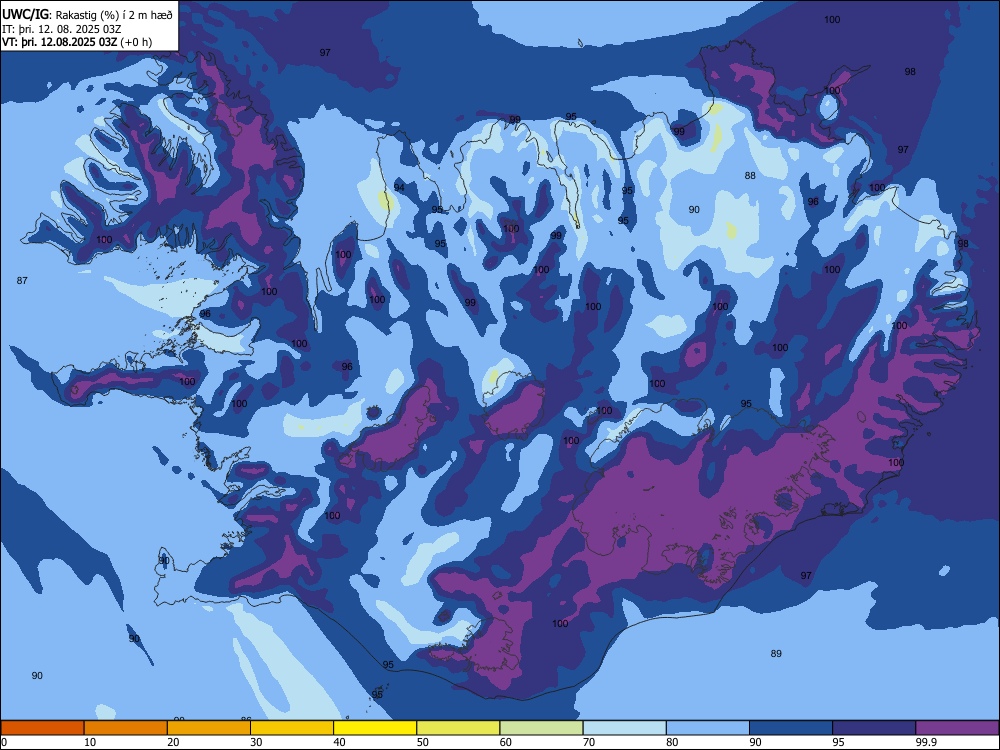
Task: Pick the light green 60–70 legend swatch
Action: coord(541,728)
